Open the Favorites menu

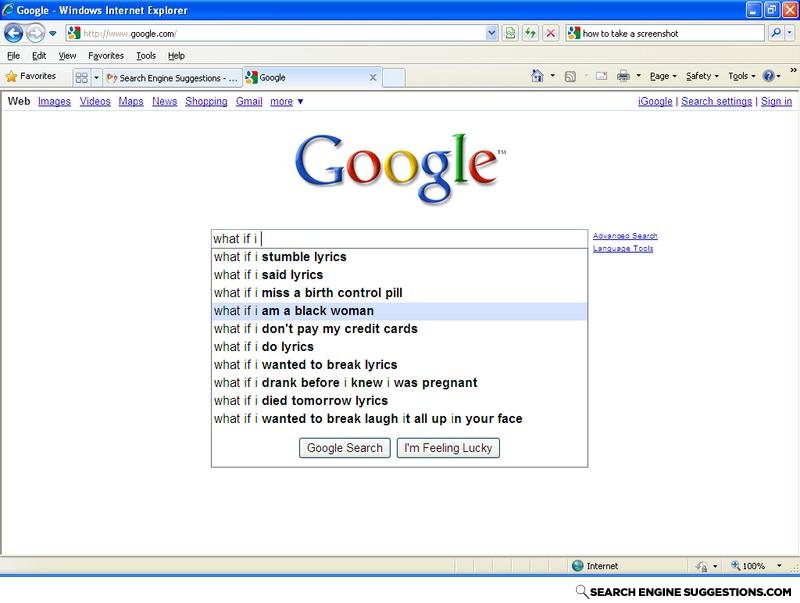[106, 56]
